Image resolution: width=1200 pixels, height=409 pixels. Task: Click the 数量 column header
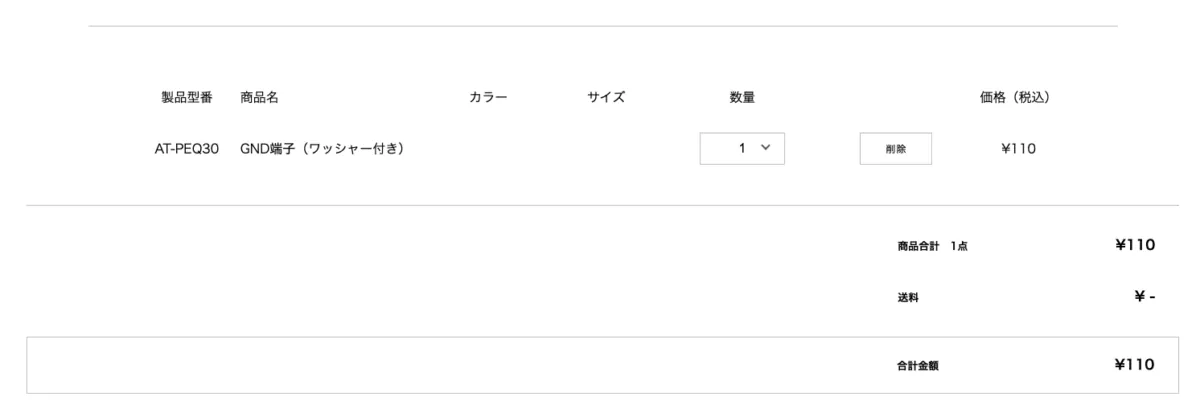(741, 97)
